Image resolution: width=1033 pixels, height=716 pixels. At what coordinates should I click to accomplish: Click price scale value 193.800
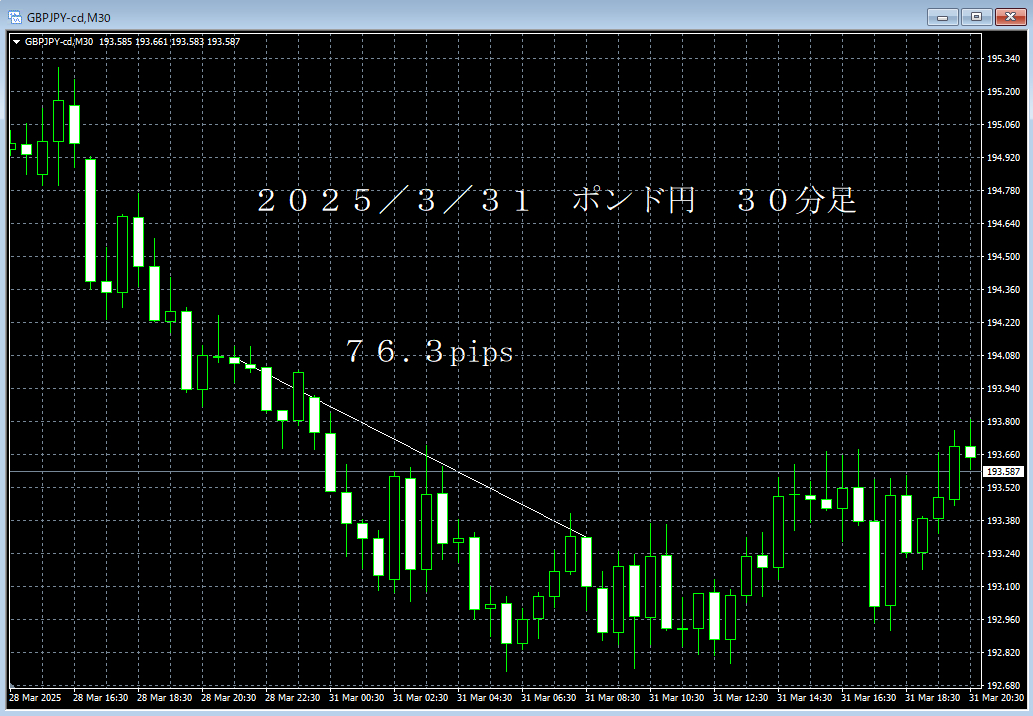coord(1003,422)
